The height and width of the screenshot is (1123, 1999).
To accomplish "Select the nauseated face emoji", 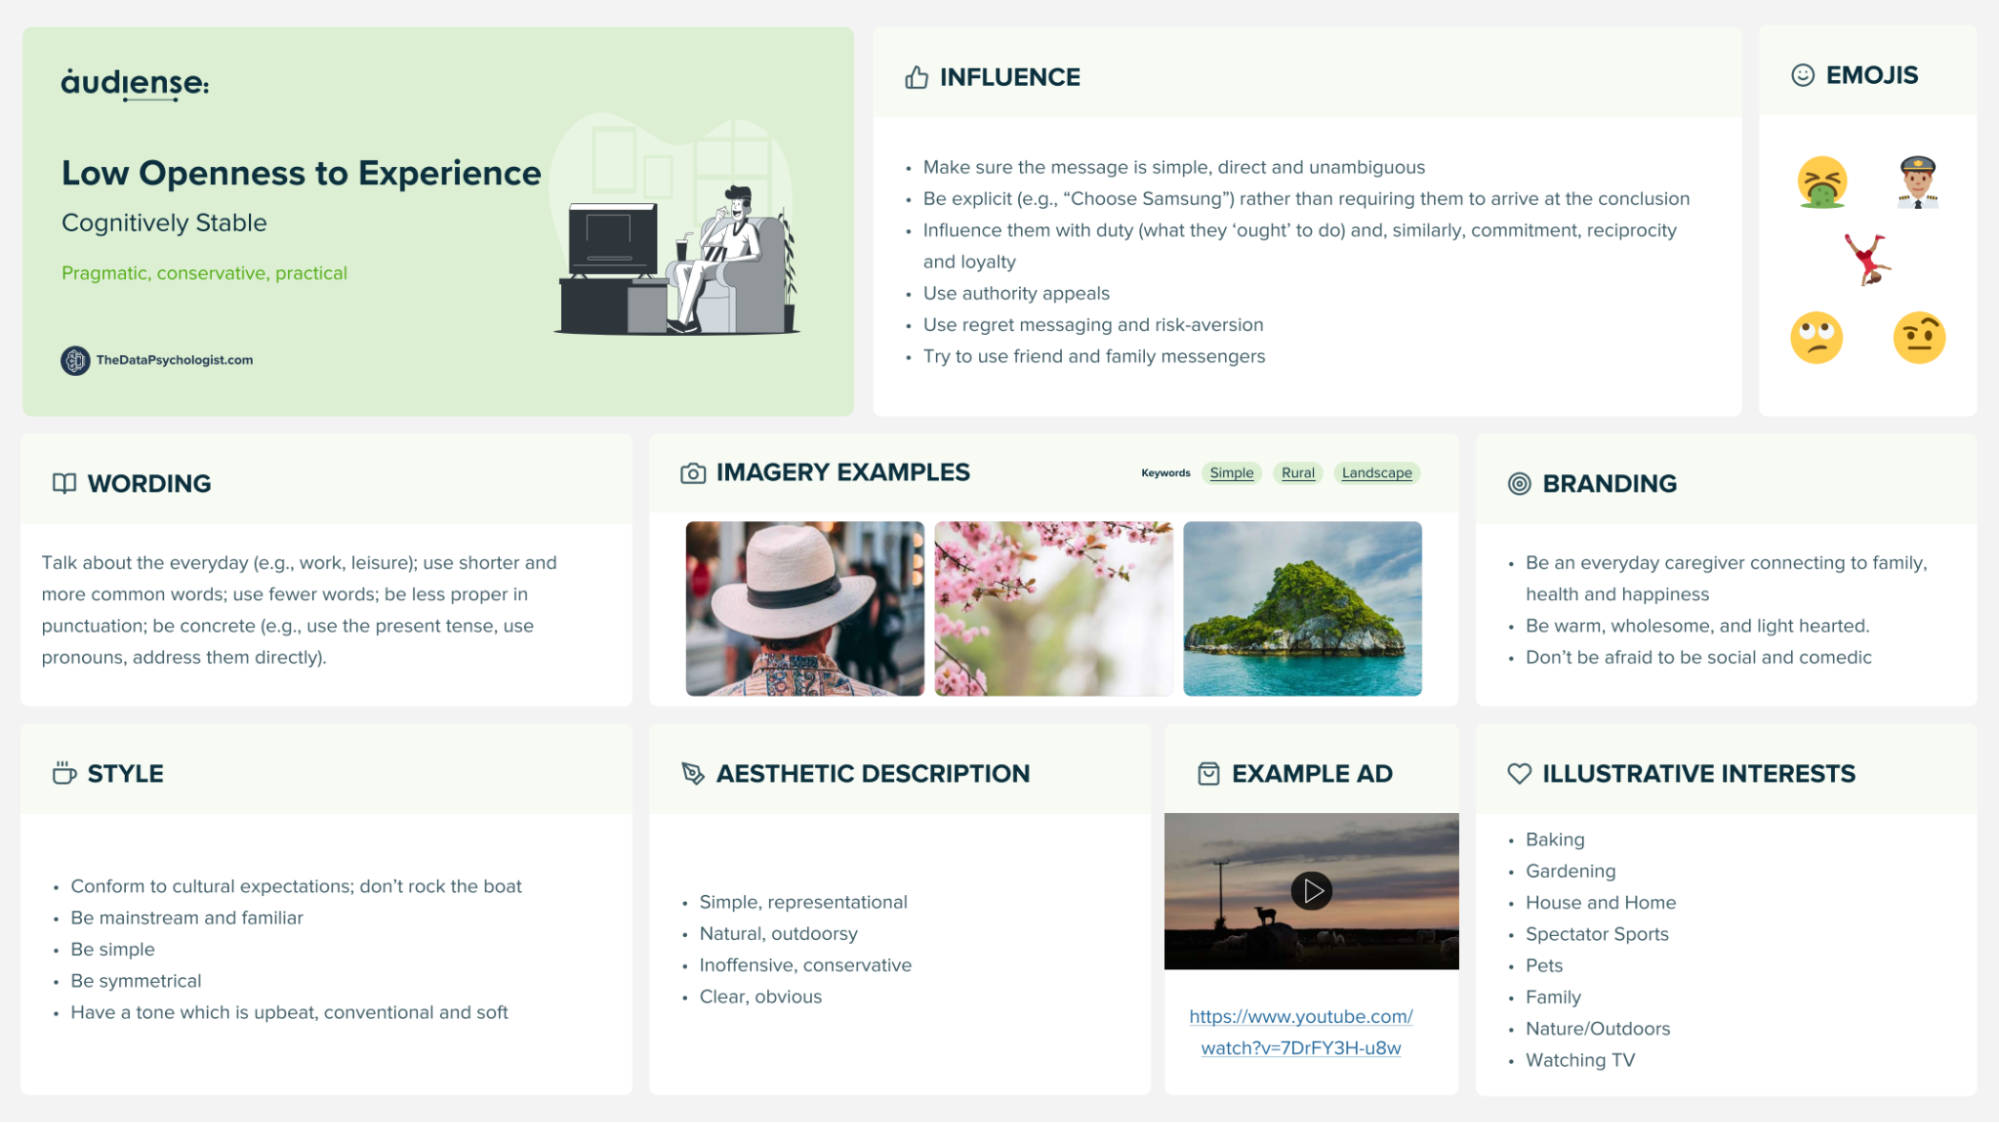I will 1821,182.
